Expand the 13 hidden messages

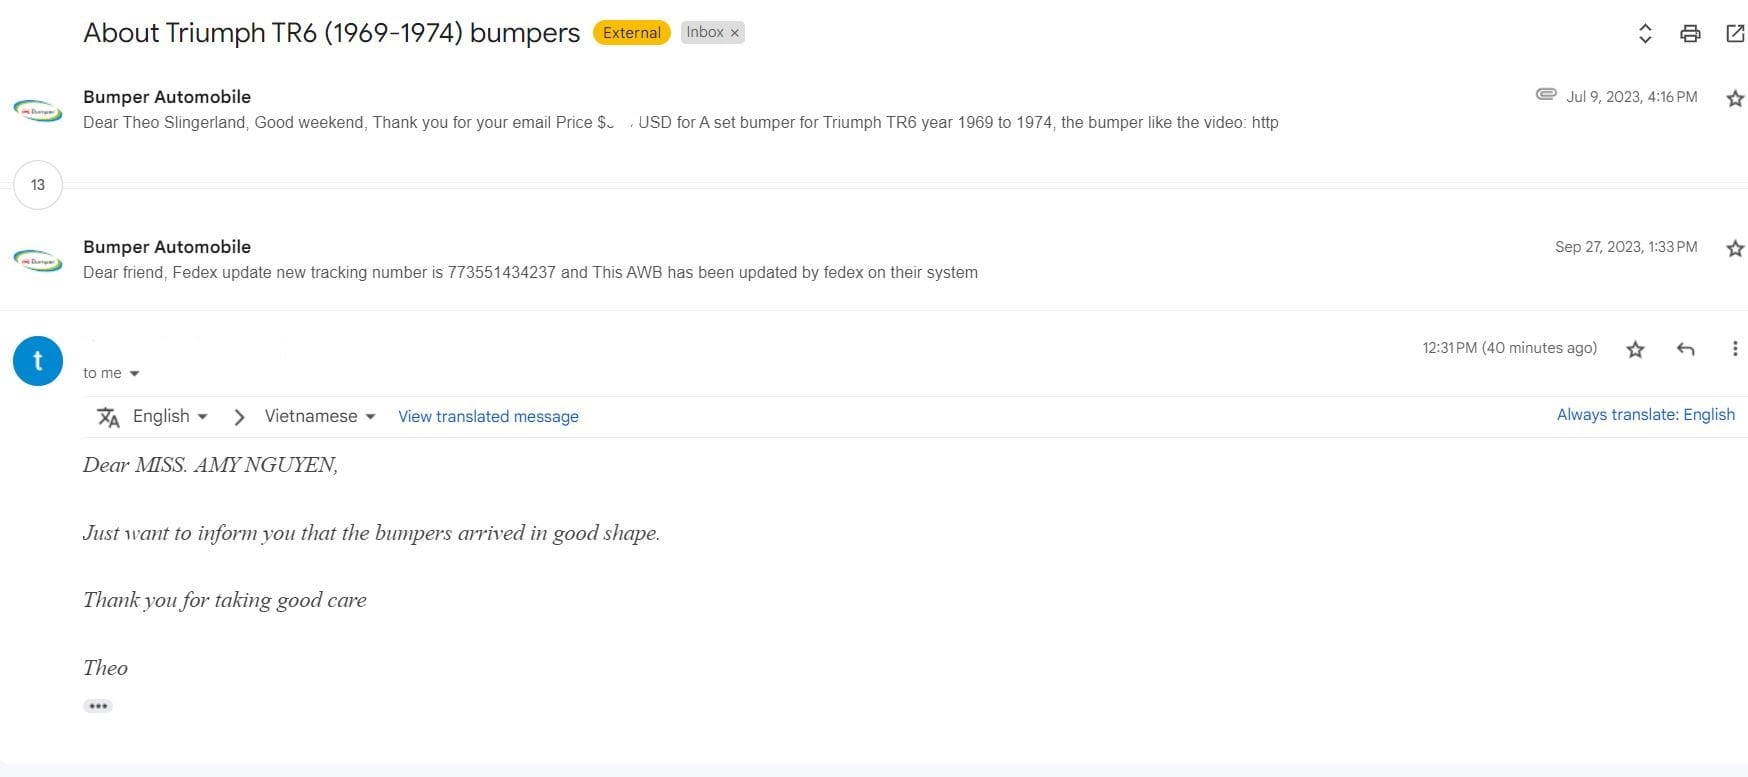[38, 185]
